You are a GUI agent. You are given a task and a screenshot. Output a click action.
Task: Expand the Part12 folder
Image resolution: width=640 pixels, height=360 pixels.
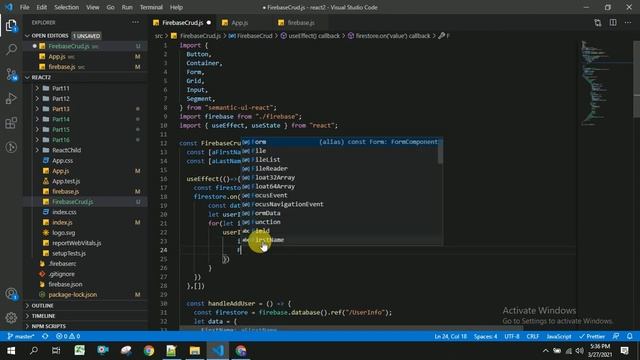point(60,98)
